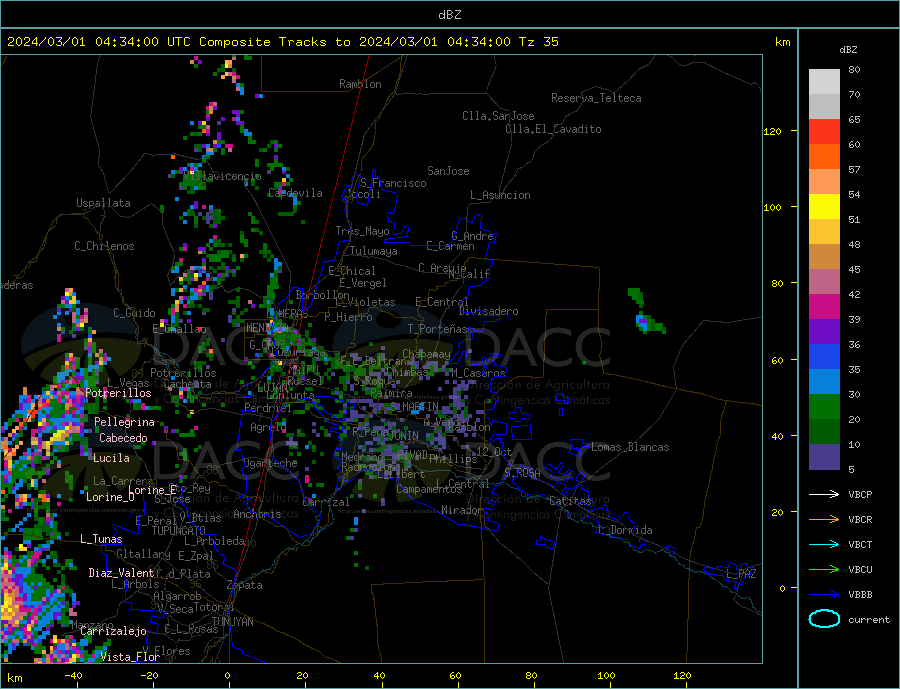
Task: Click the Tulumaya place label
Action: 374,251
